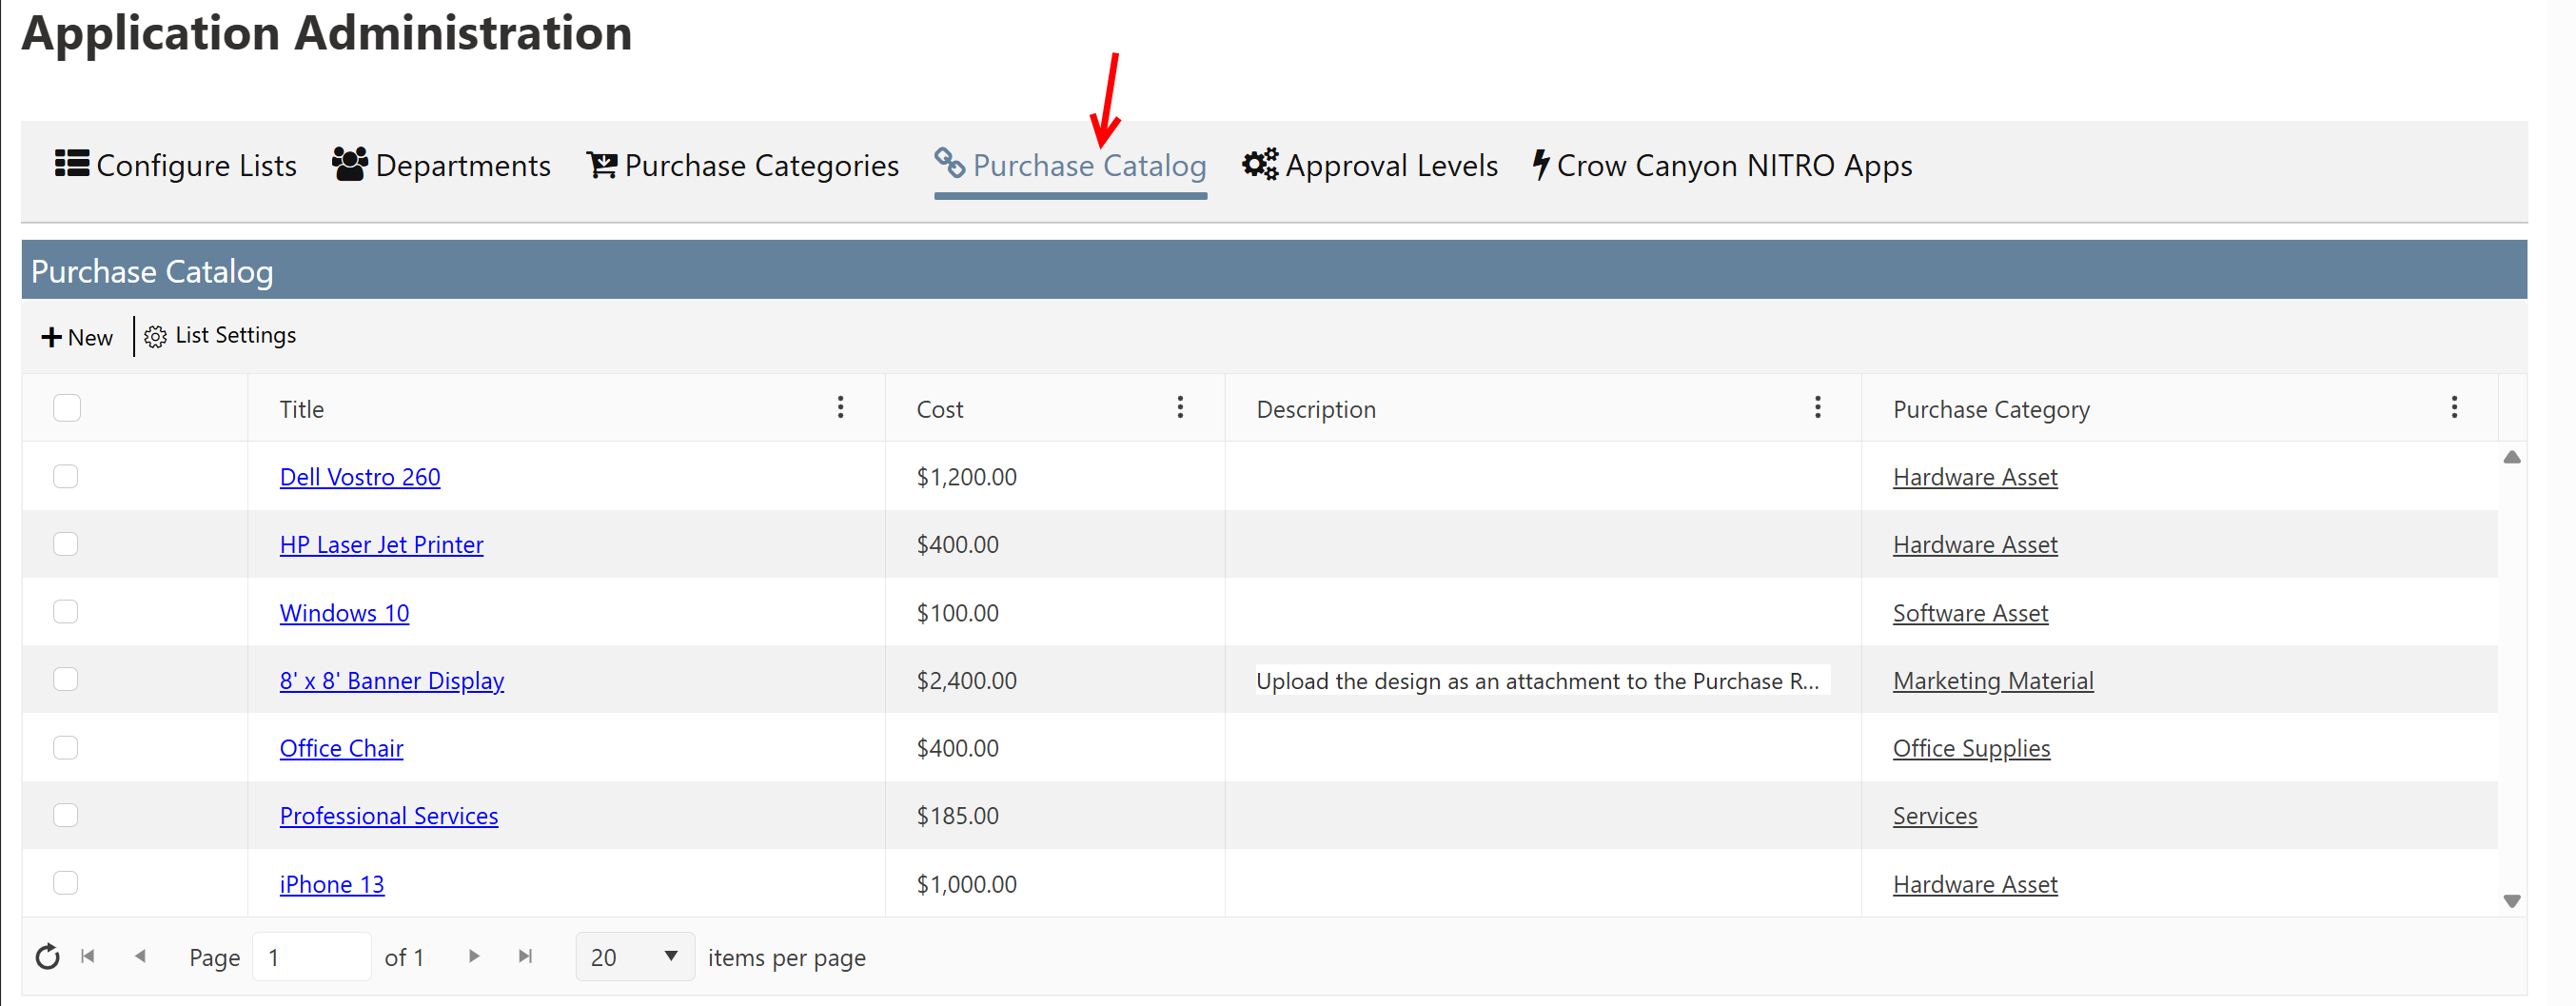Viewport: 2576px width, 1006px height.
Task: Select the Office Chair row checkbox
Action: [66, 748]
